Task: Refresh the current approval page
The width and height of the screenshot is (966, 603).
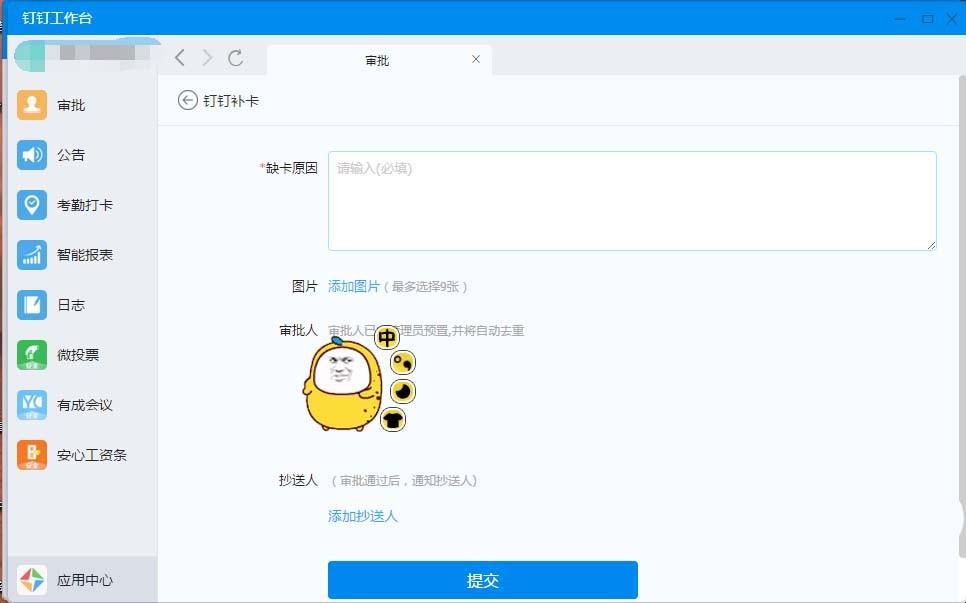Action: tap(237, 58)
